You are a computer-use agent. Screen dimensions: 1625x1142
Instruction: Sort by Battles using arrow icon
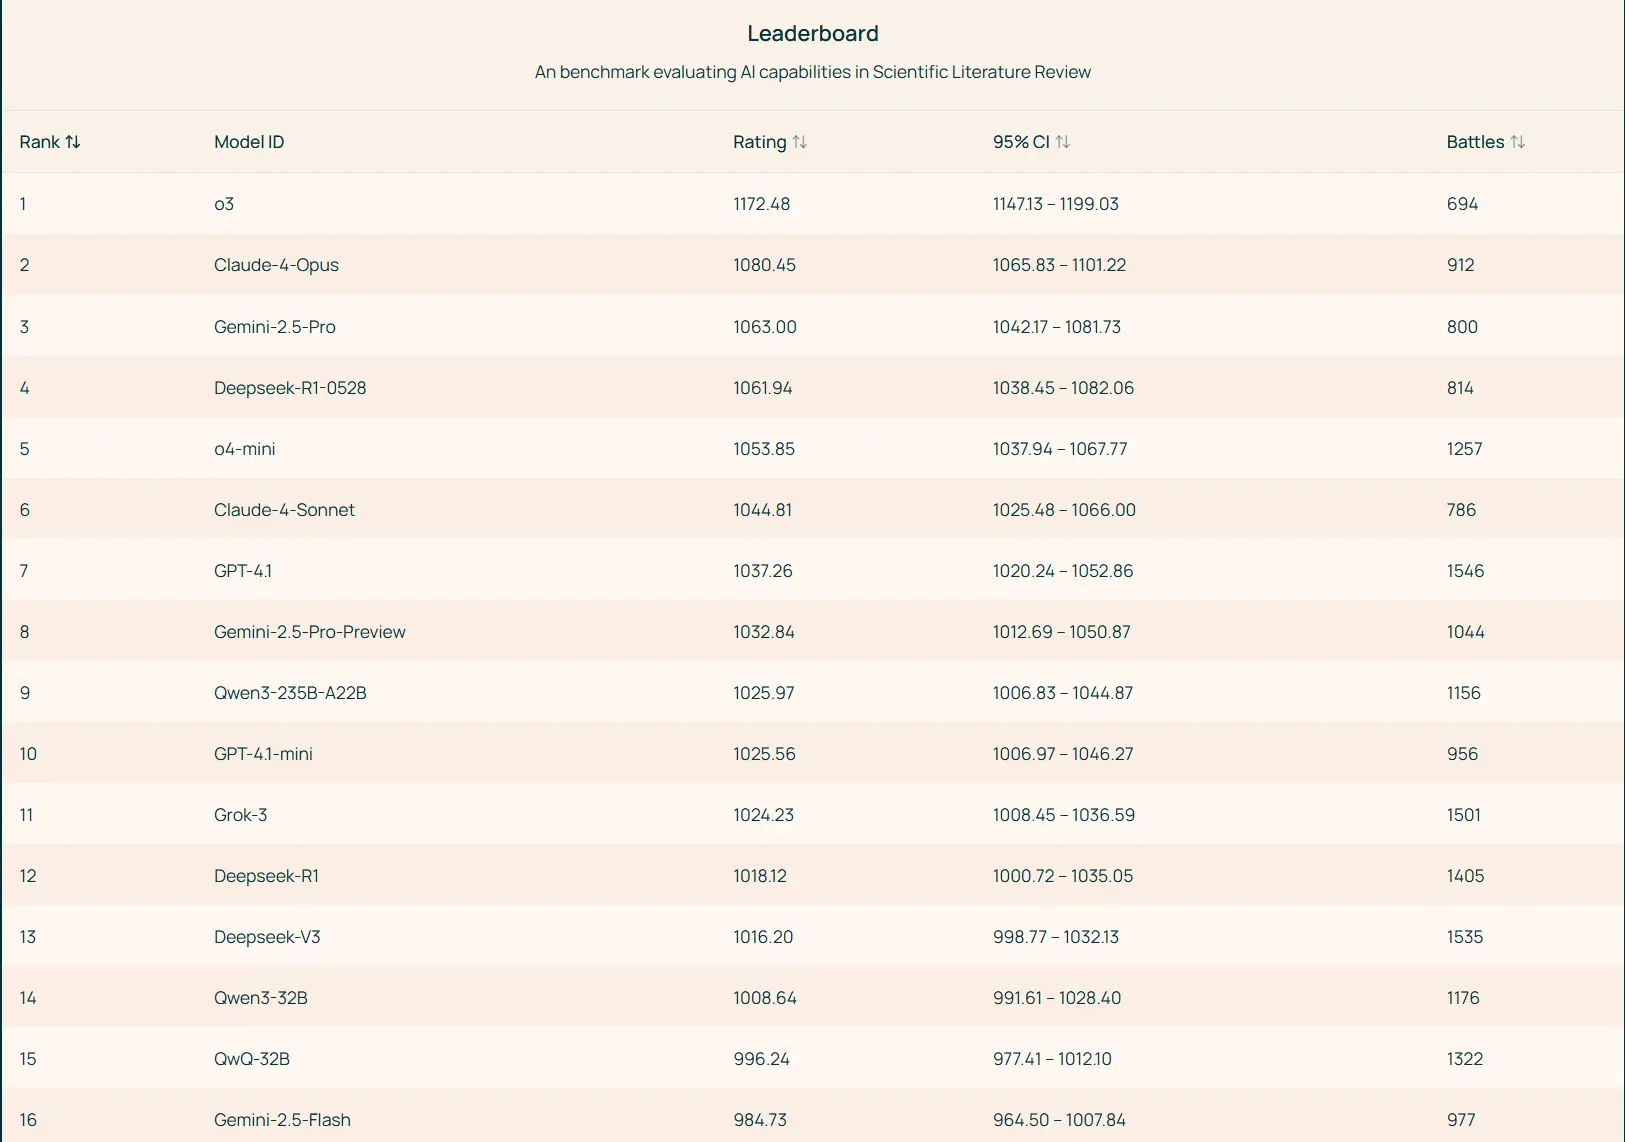pyautogui.click(x=1517, y=142)
